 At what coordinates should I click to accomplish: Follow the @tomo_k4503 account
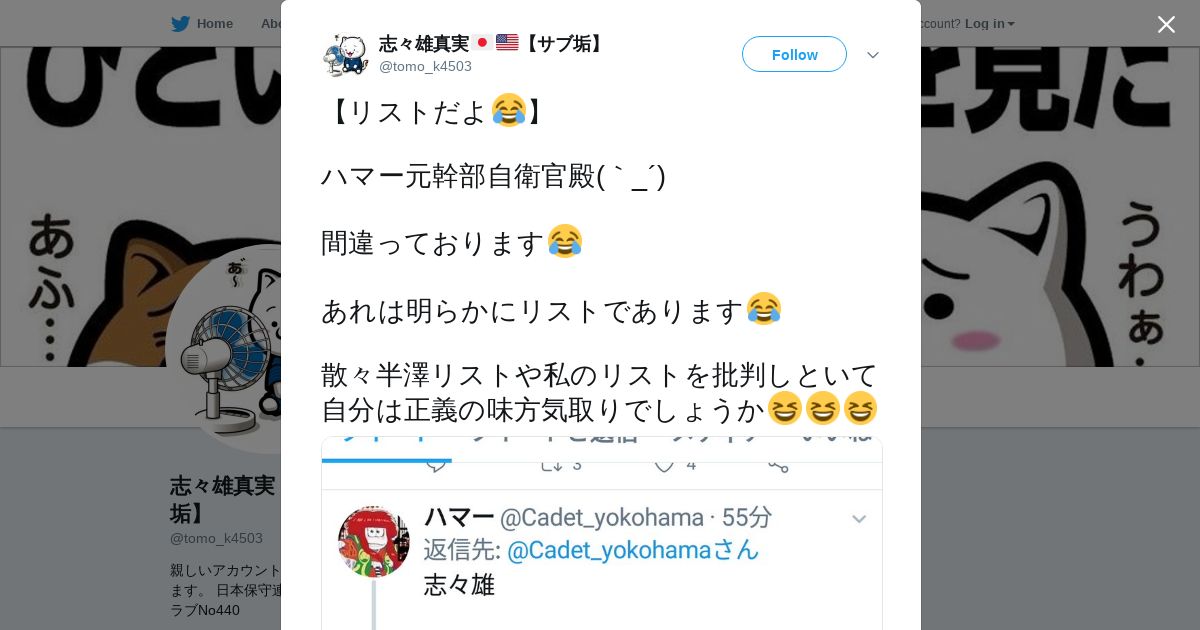[x=794, y=54]
